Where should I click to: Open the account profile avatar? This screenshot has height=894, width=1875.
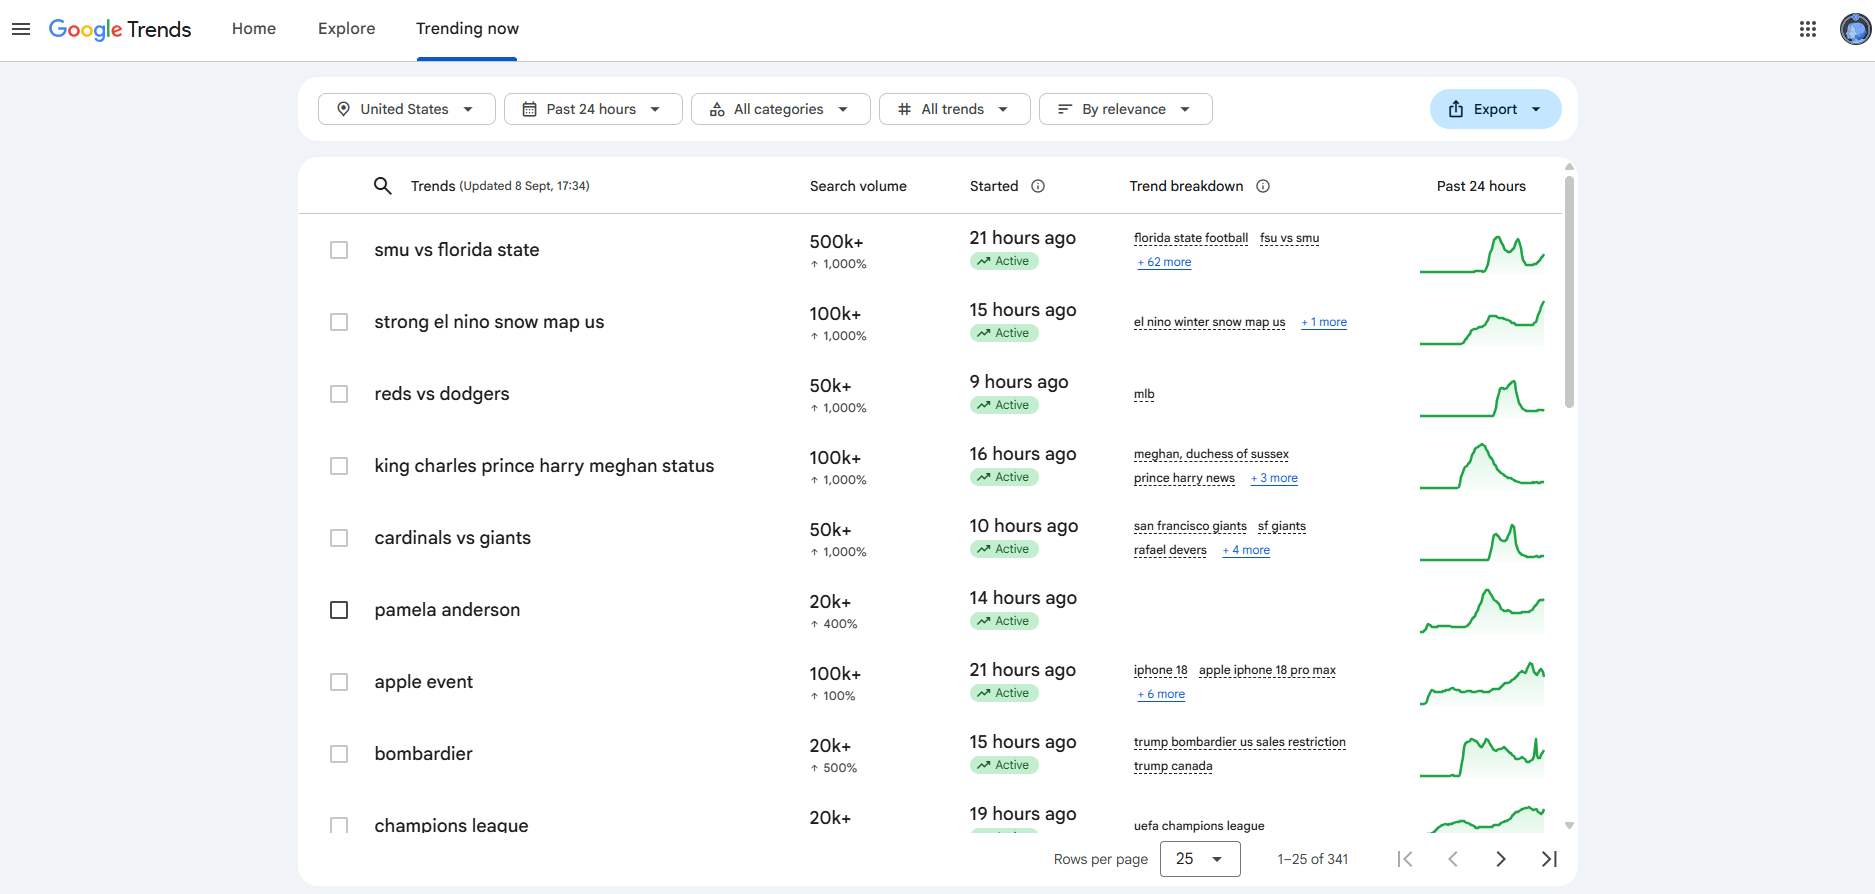click(x=1855, y=29)
